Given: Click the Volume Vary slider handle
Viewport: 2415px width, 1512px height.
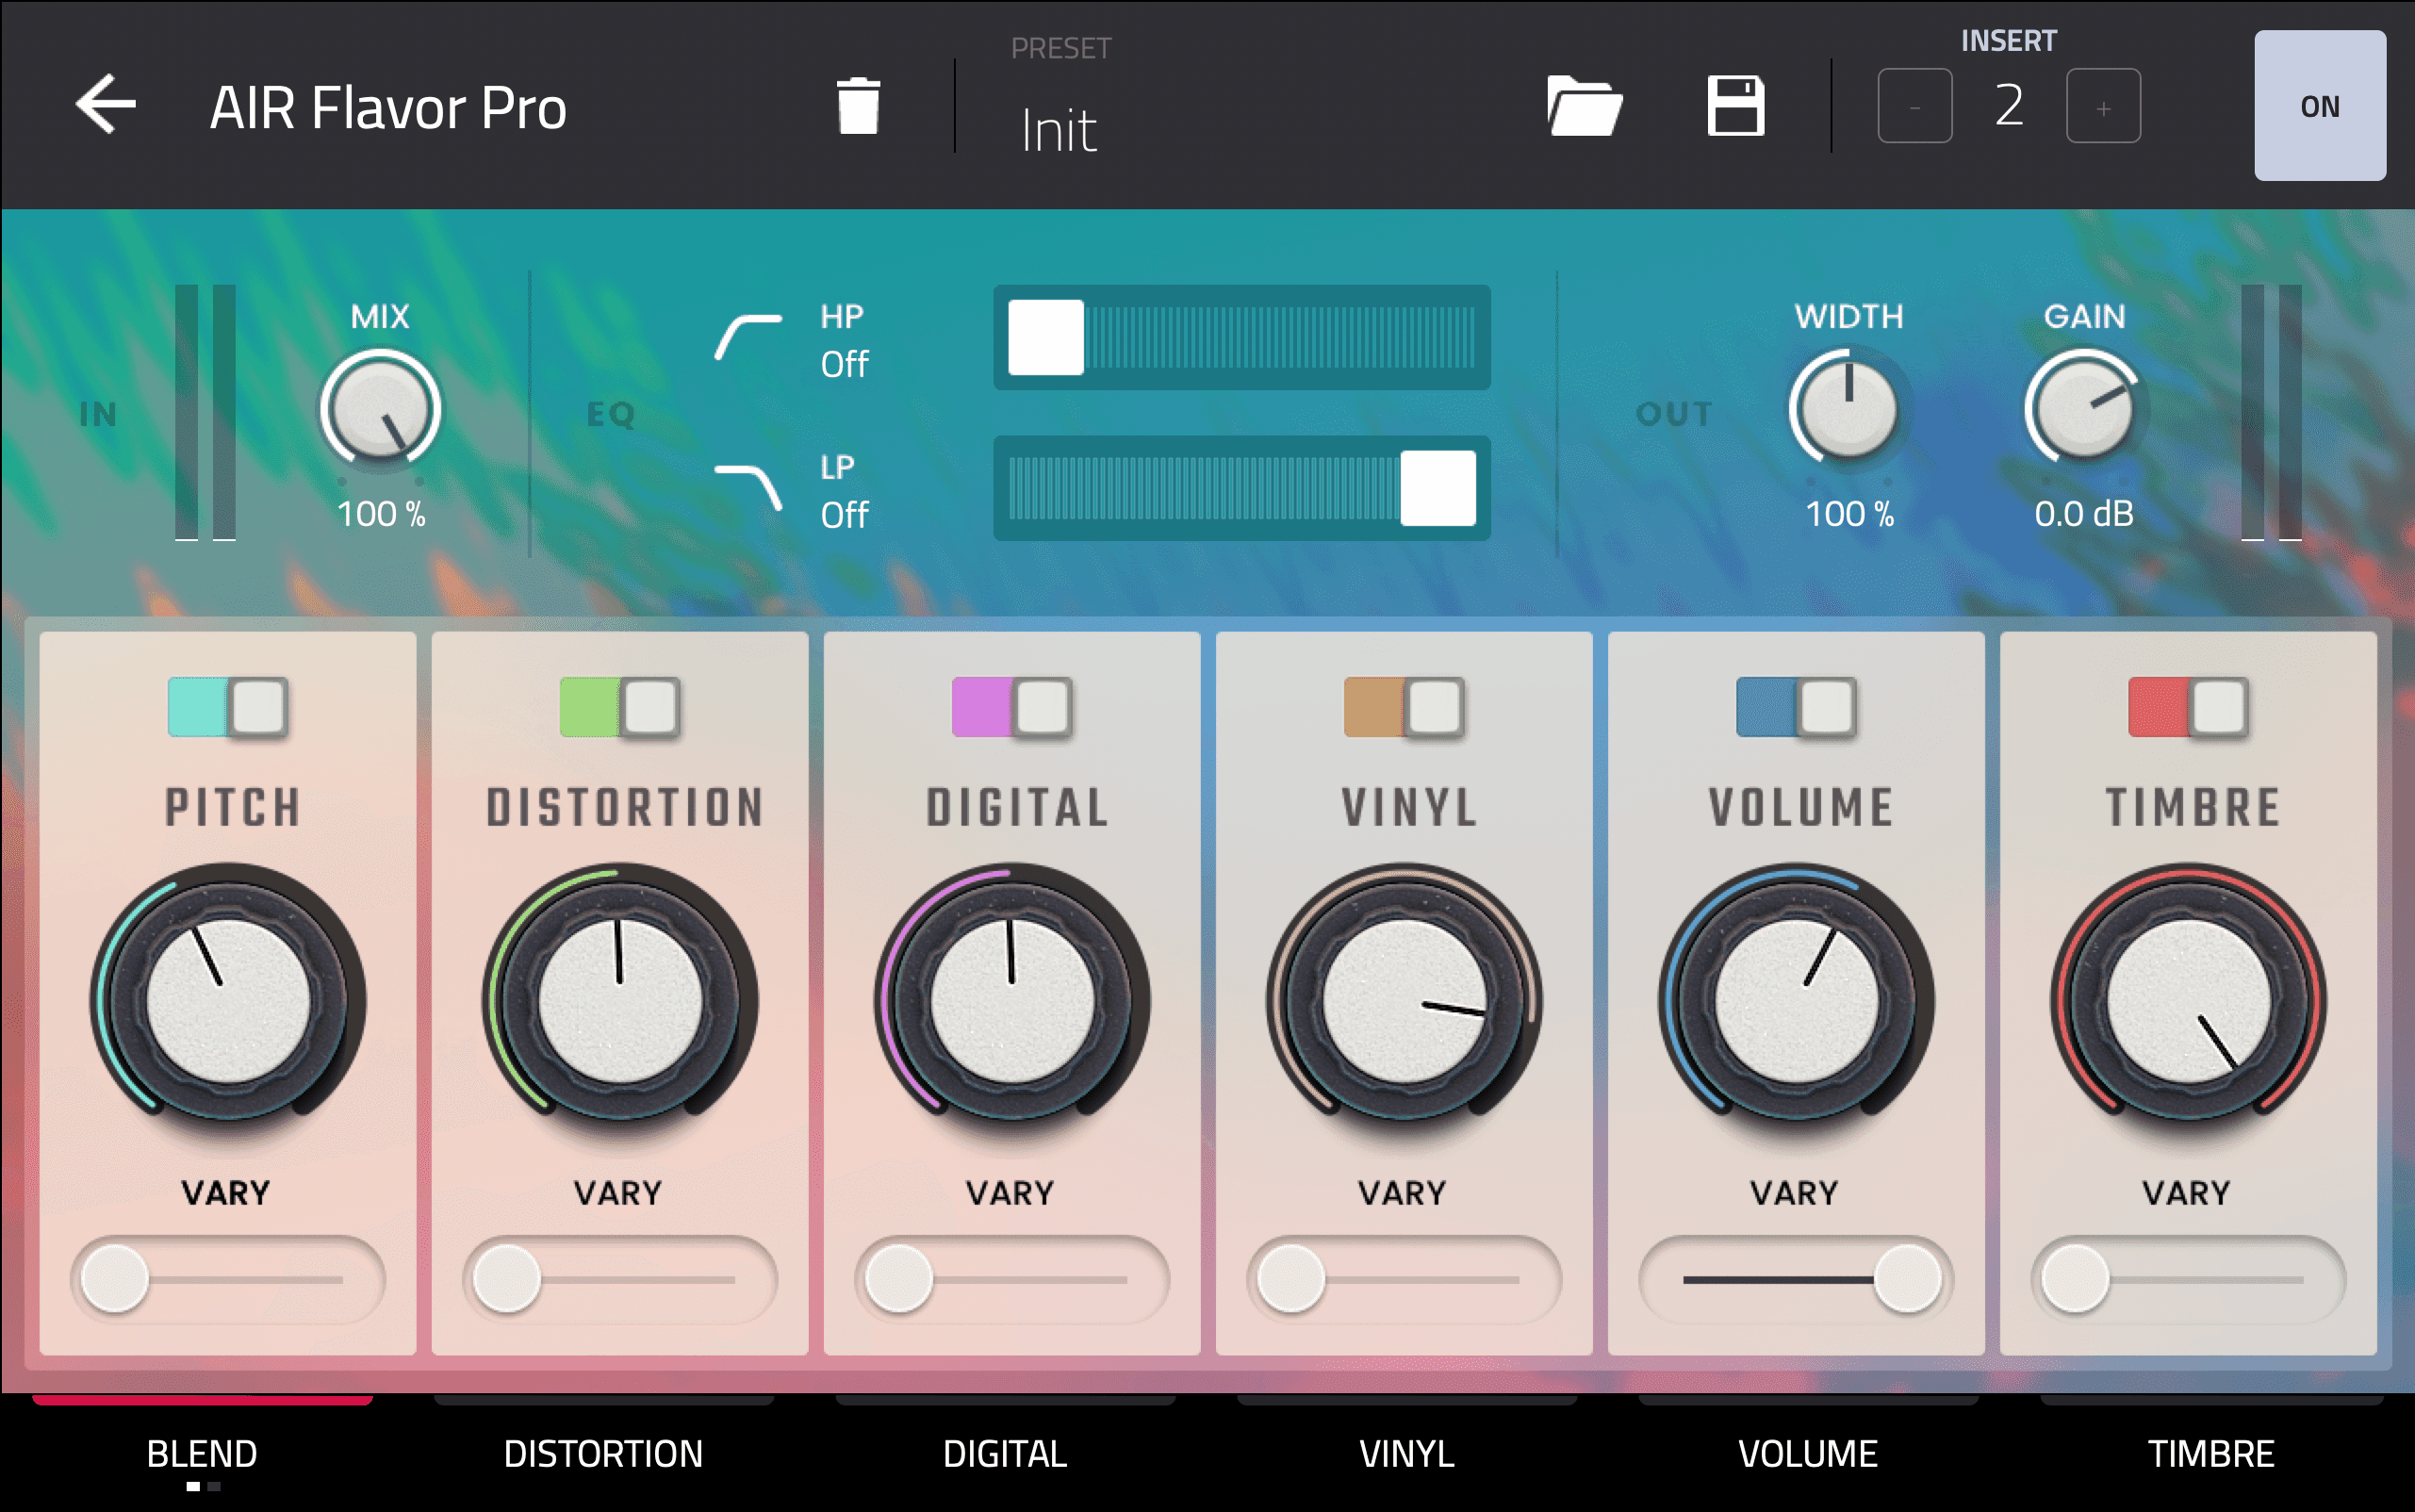Looking at the screenshot, I should click(1906, 1279).
